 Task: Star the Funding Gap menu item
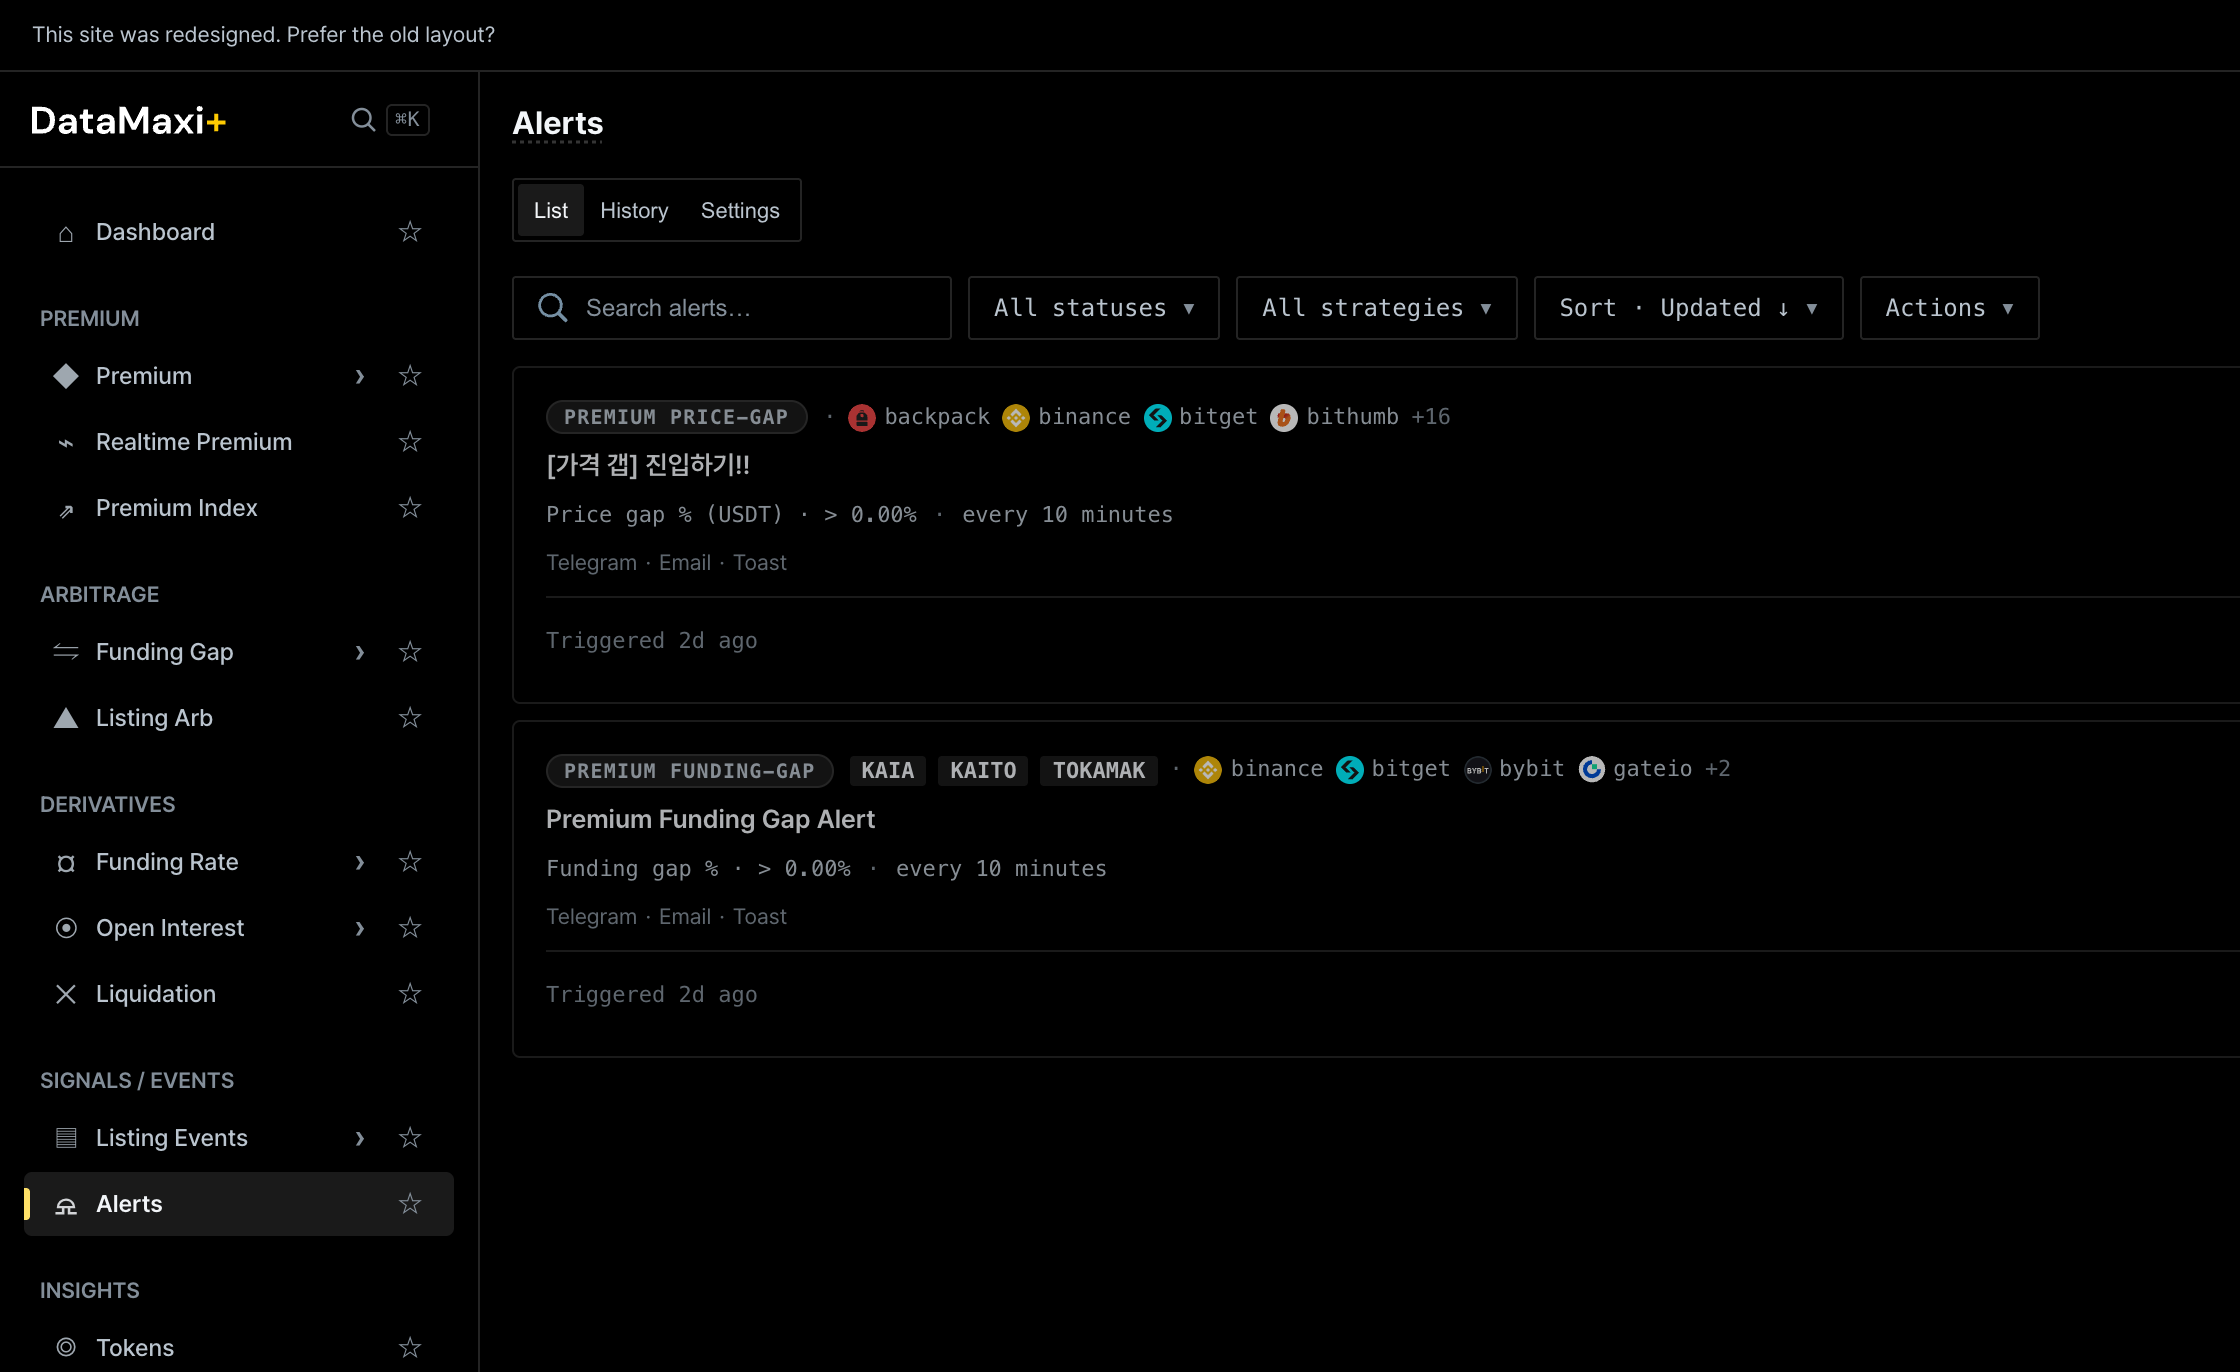[x=410, y=652]
